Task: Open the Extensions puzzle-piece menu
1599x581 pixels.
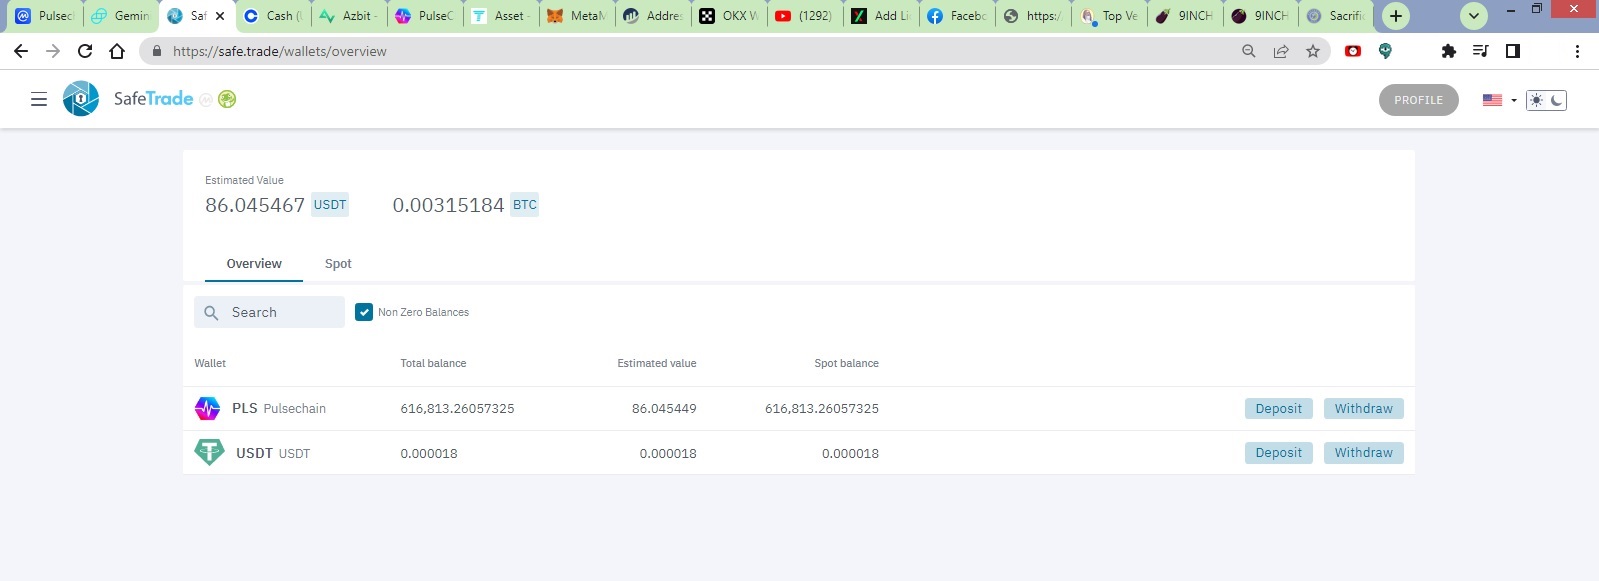Action: (1448, 51)
